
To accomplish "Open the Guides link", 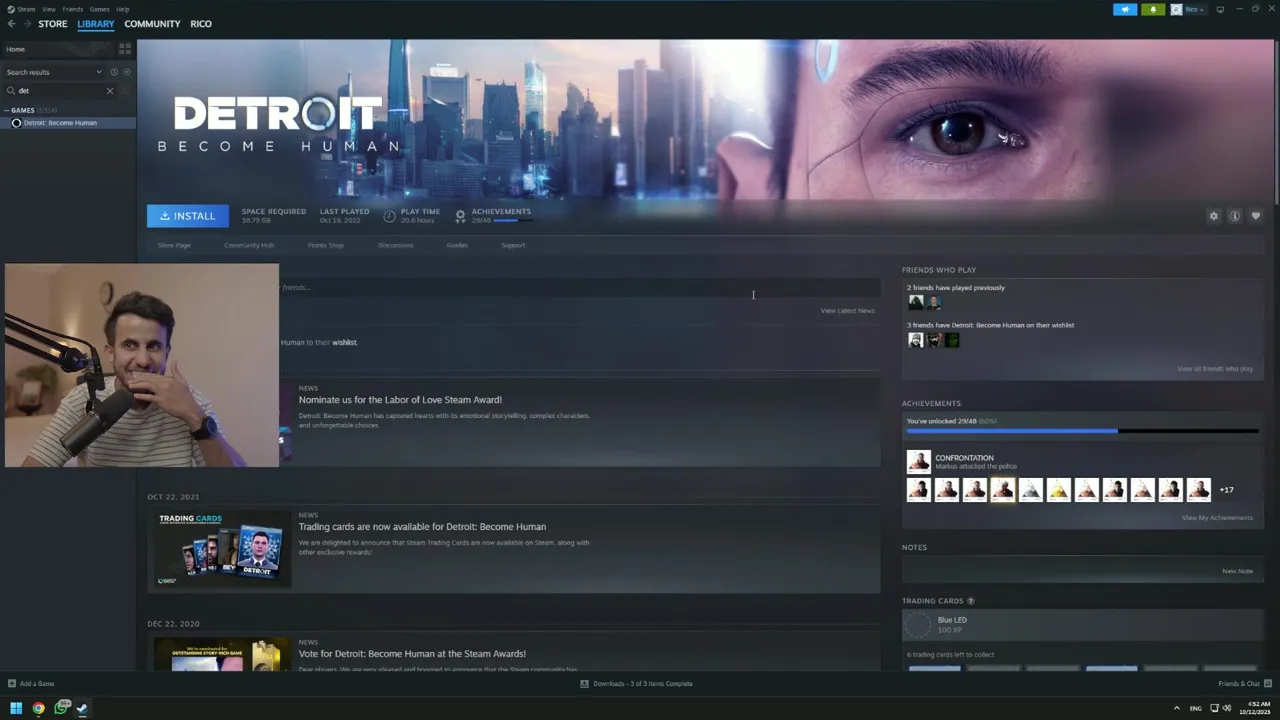I will coord(457,245).
